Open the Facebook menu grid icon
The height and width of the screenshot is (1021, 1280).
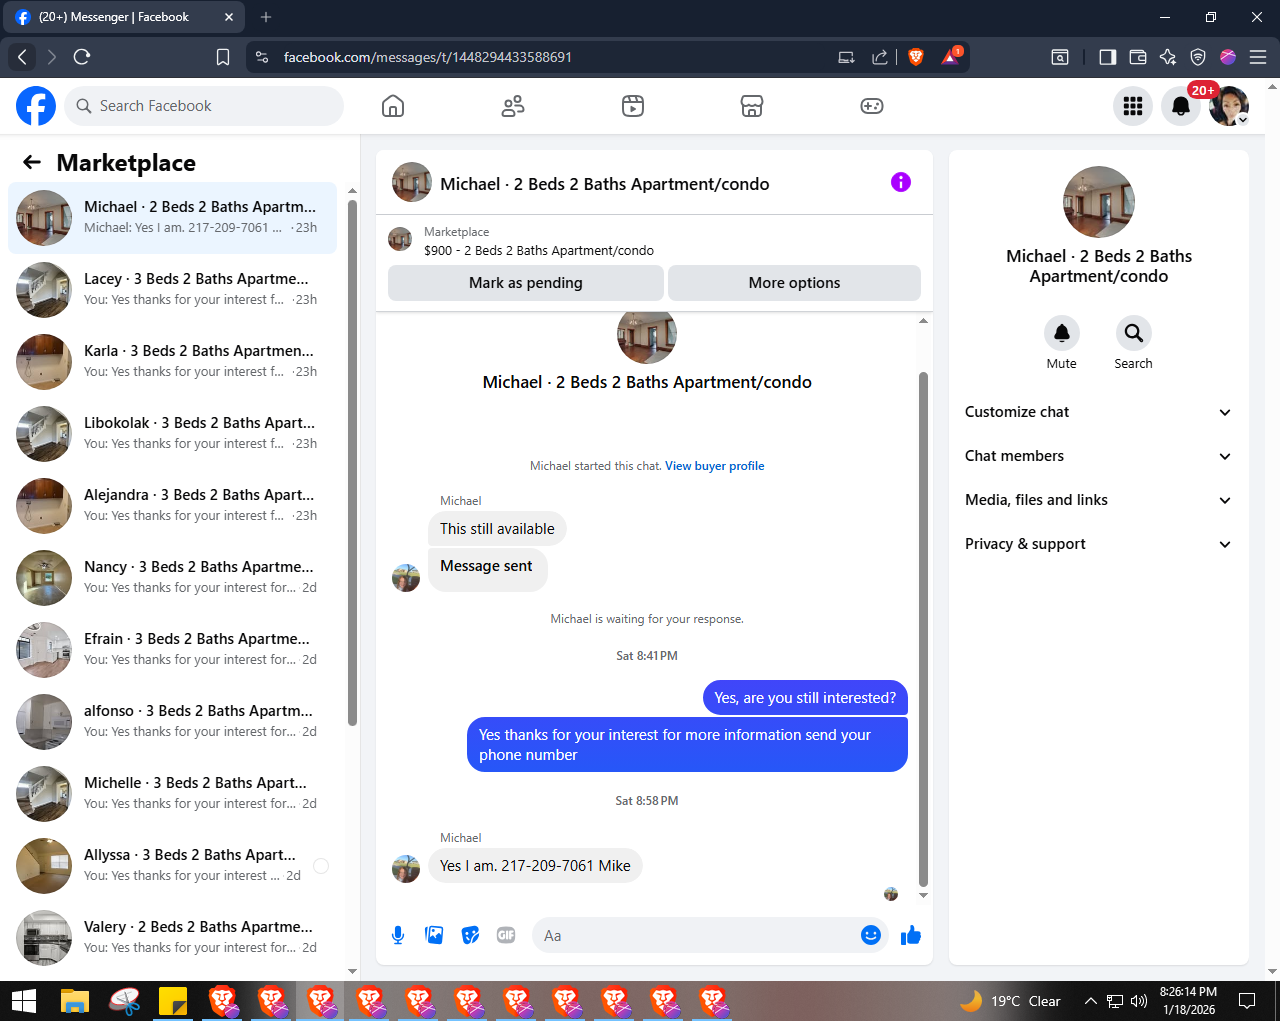(1133, 106)
